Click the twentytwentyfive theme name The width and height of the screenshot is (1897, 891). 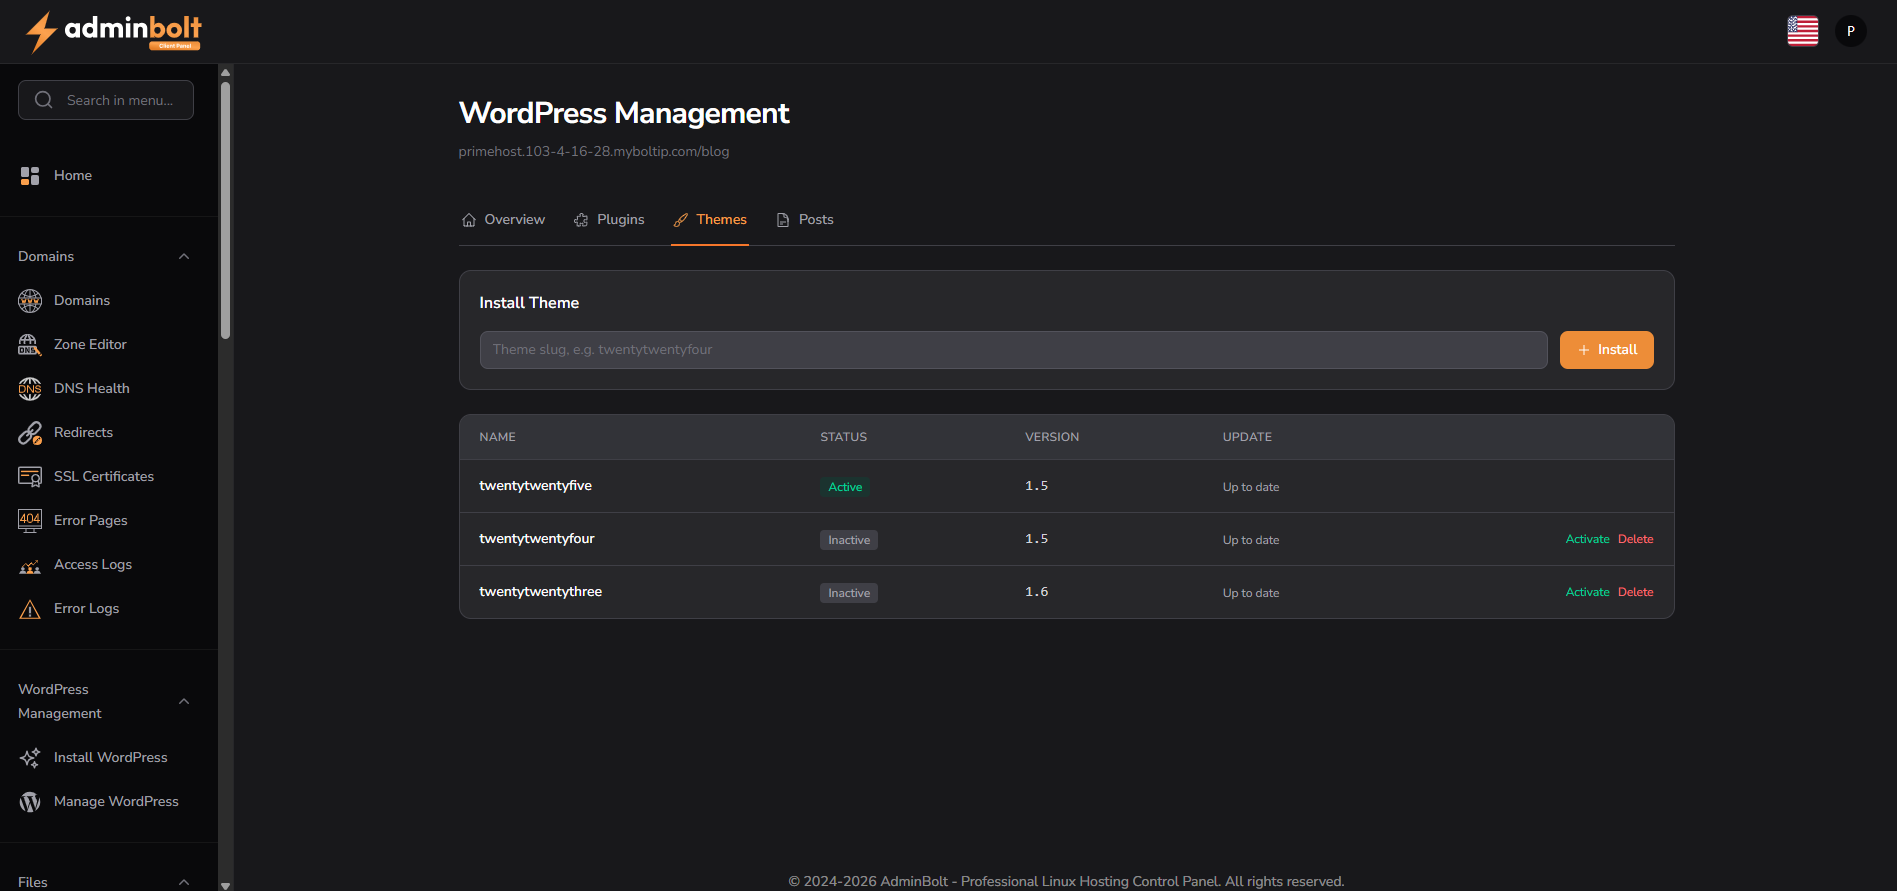click(x=535, y=486)
